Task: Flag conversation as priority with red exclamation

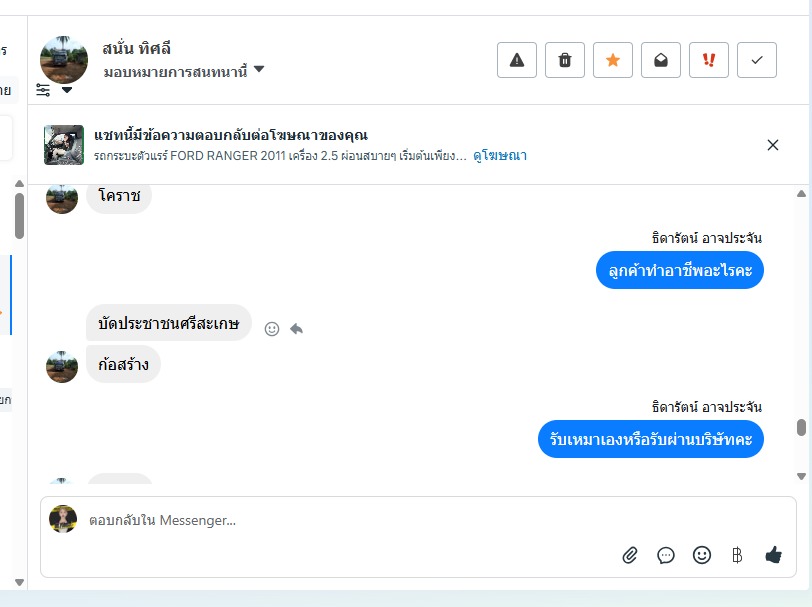Action: tap(709, 60)
